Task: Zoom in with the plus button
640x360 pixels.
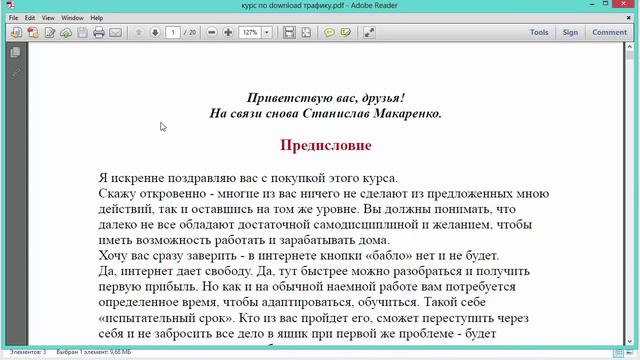Action: pyautogui.click(x=228, y=32)
